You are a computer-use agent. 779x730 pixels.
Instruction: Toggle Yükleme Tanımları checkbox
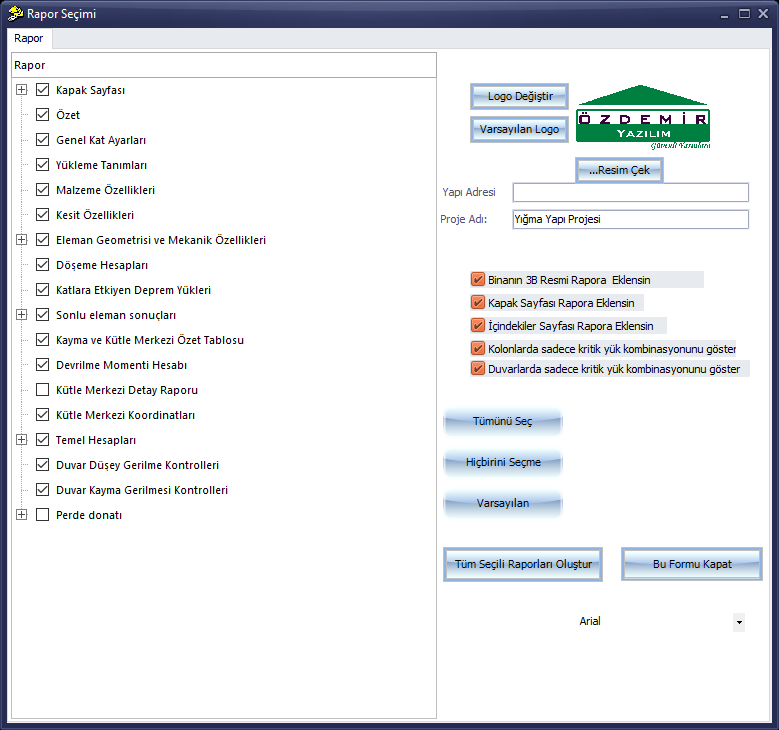coord(43,165)
